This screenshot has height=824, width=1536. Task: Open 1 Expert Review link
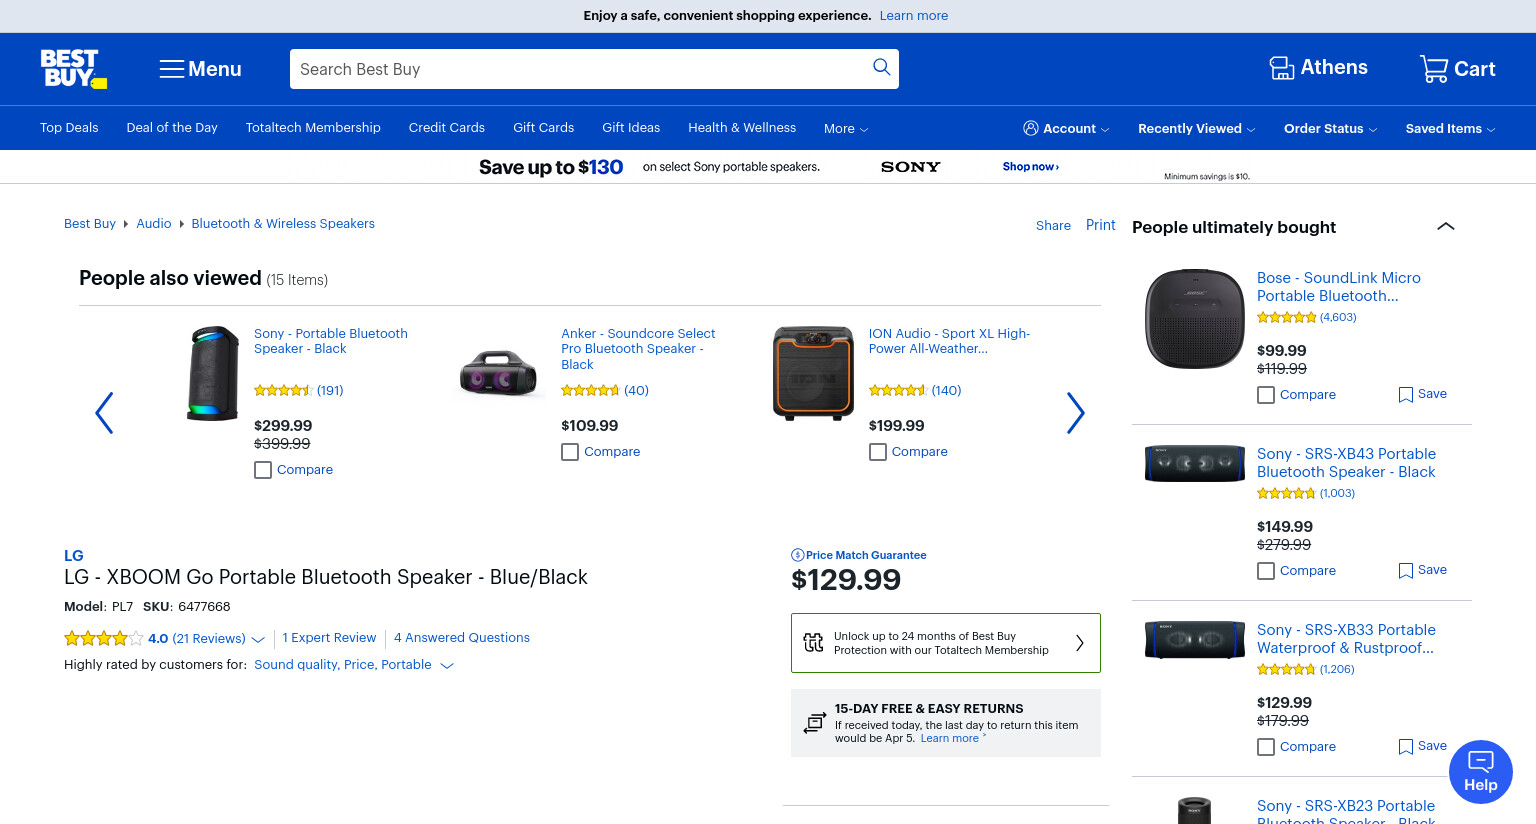point(329,638)
